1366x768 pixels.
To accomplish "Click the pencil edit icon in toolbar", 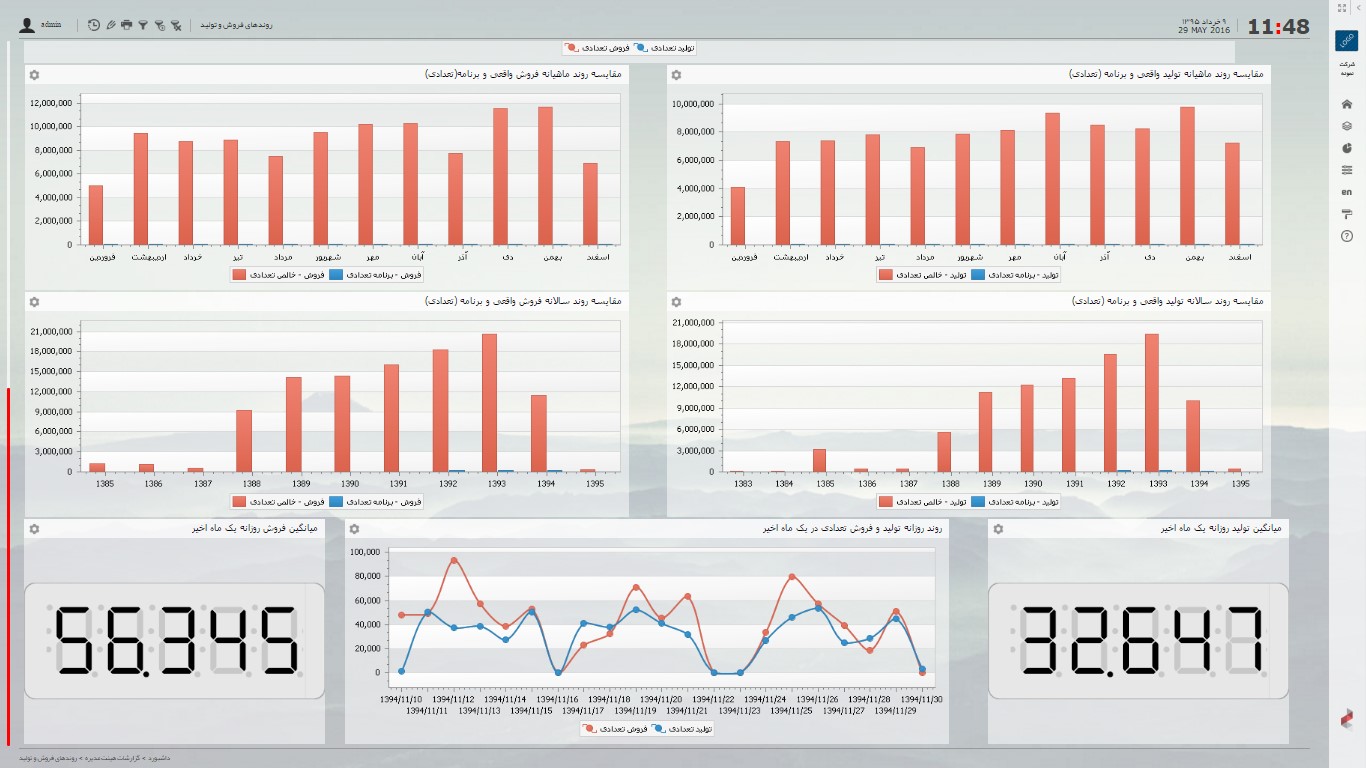I will pyautogui.click(x=110, y=25).
